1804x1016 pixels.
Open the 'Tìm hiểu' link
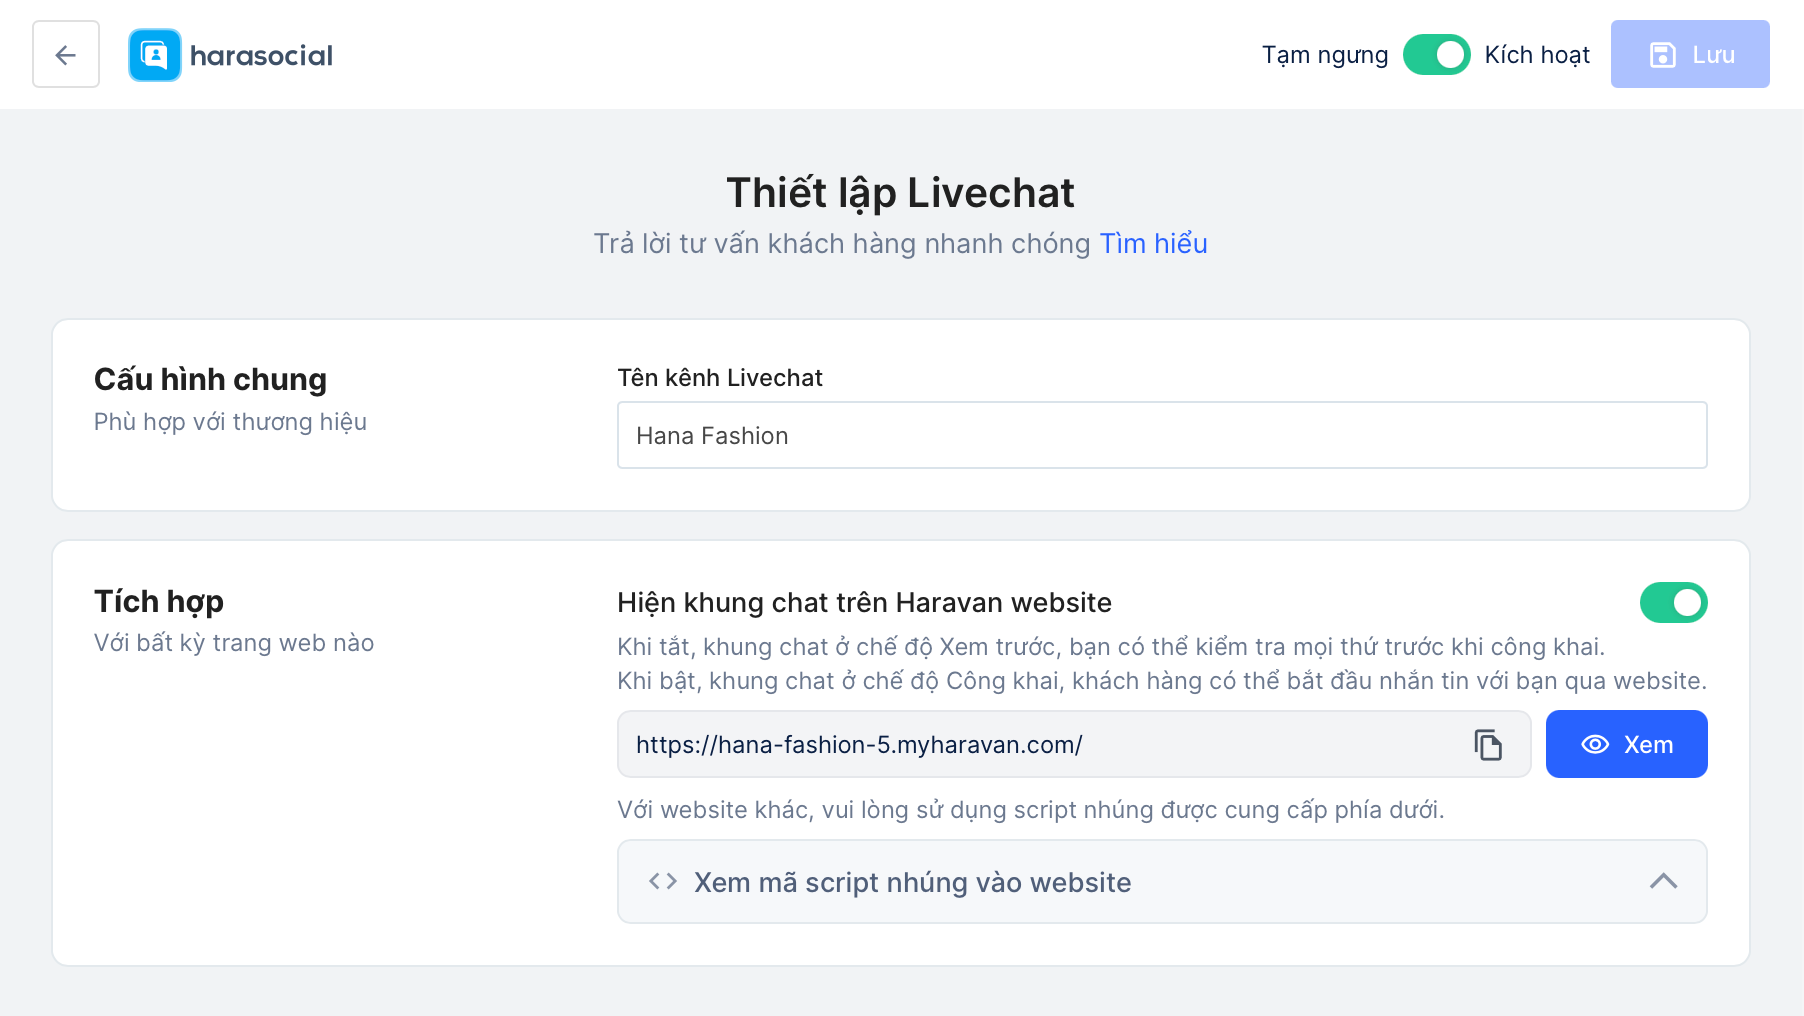tap(1153, 244)
